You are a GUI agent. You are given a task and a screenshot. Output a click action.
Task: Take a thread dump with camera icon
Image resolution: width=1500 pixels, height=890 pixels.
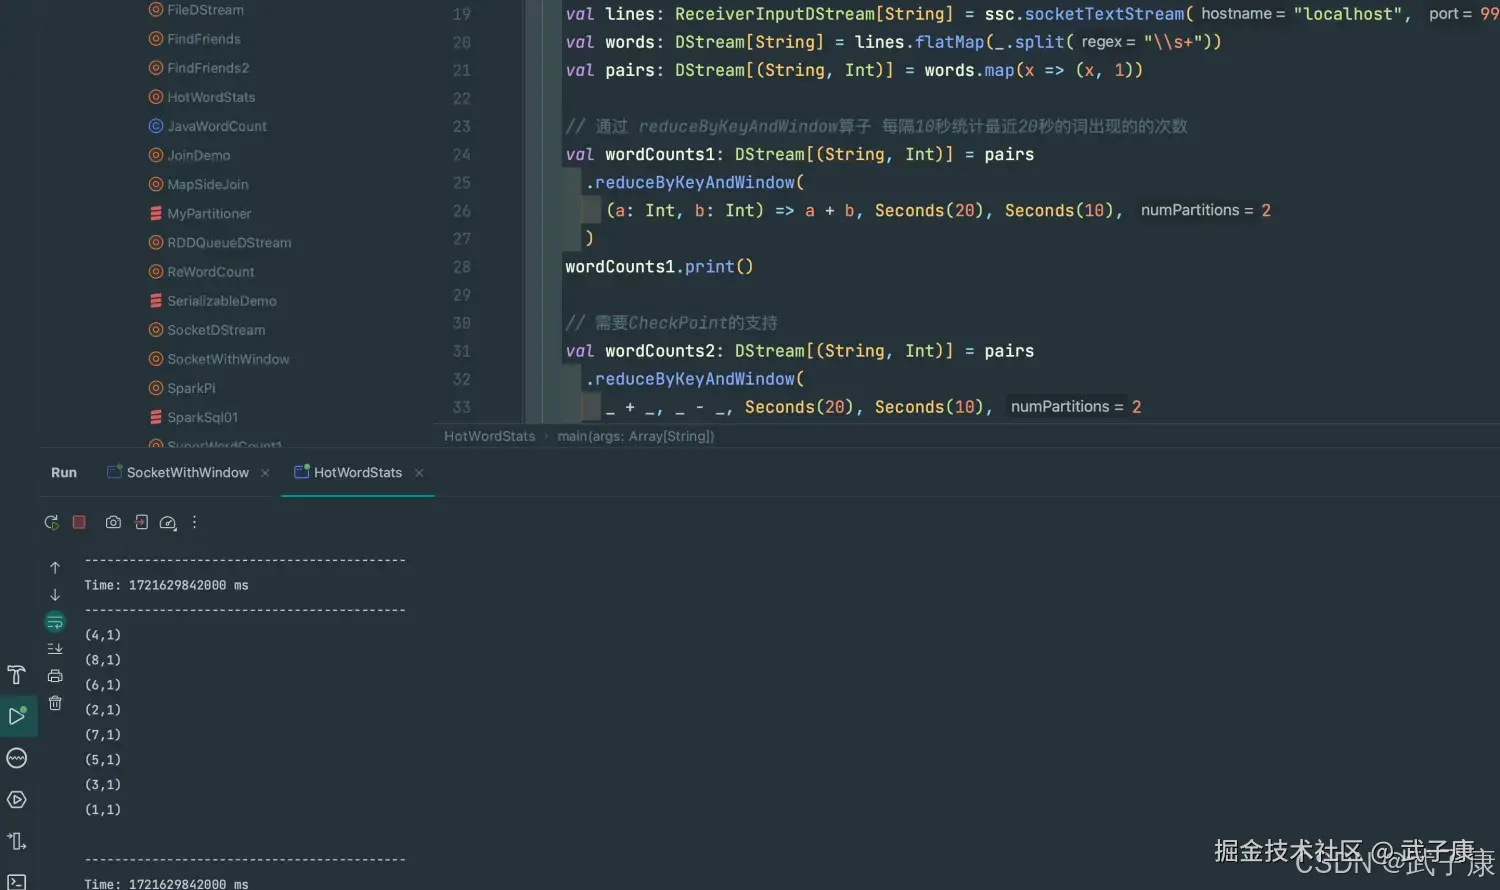pos(113,522)
